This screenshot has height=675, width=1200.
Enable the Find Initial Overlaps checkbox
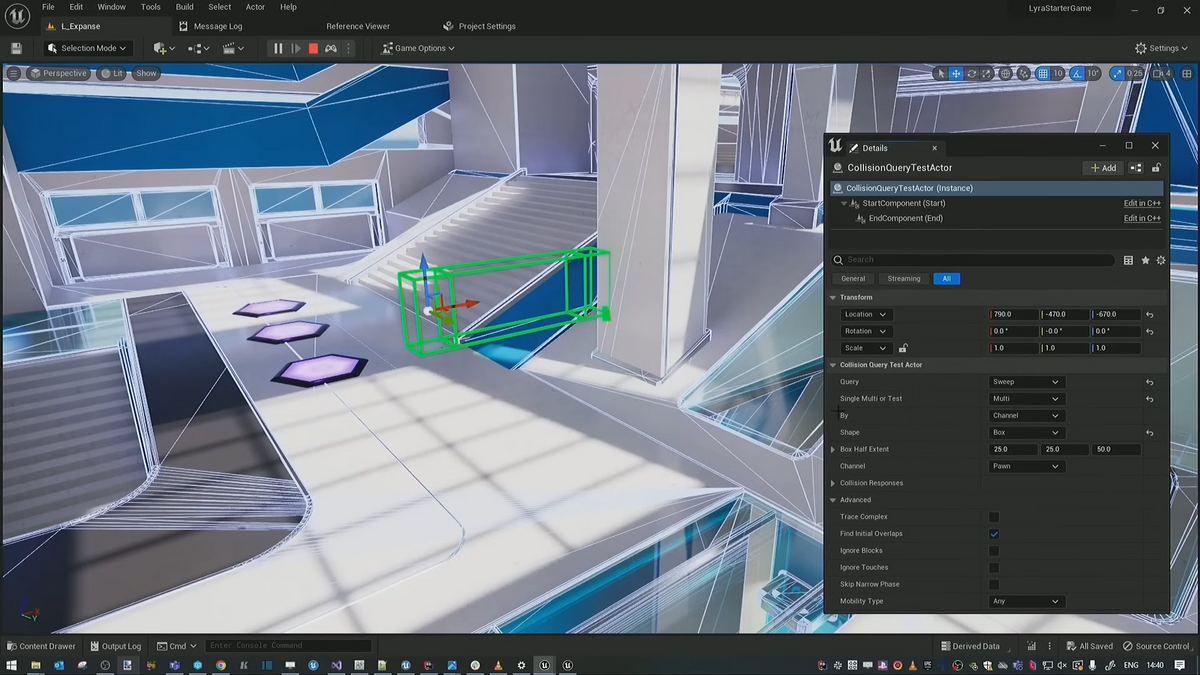tap(994, 533)
